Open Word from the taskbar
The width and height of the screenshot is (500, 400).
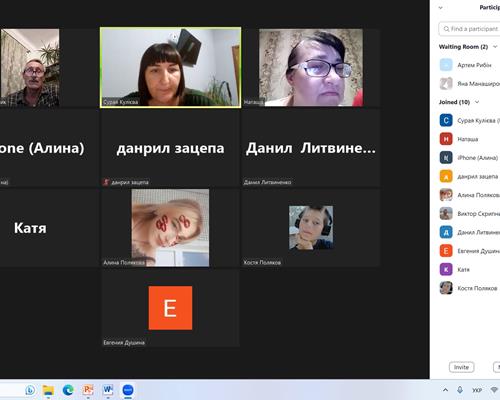tap(108, 390)
